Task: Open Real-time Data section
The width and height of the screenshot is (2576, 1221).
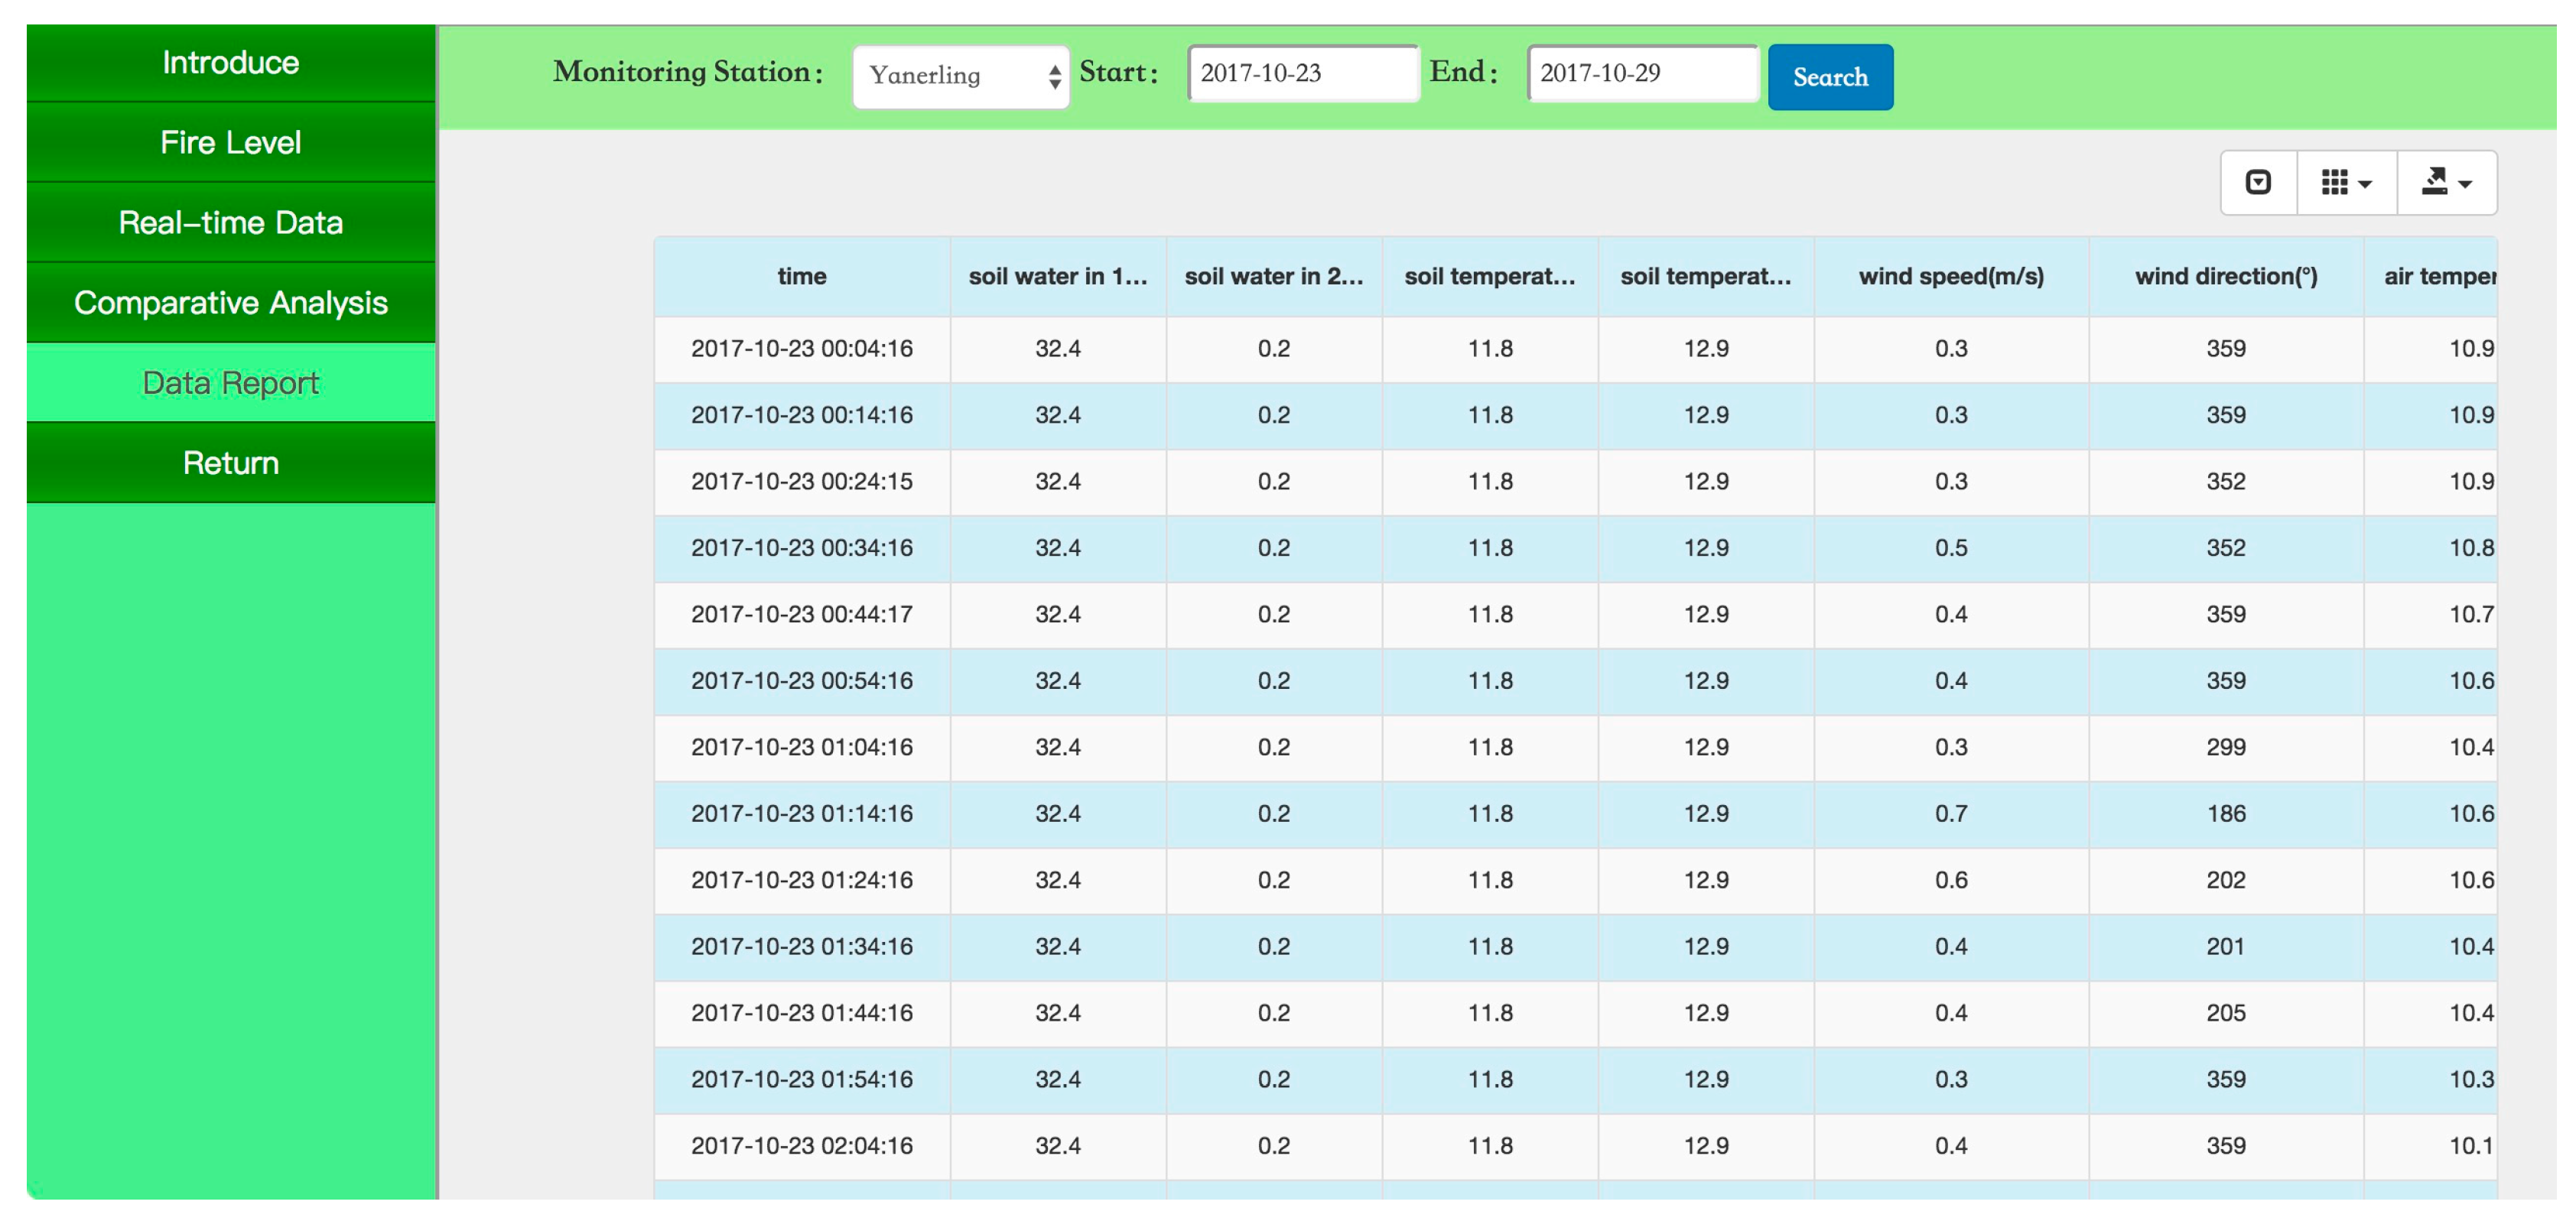Action: [x=230, y=222]
